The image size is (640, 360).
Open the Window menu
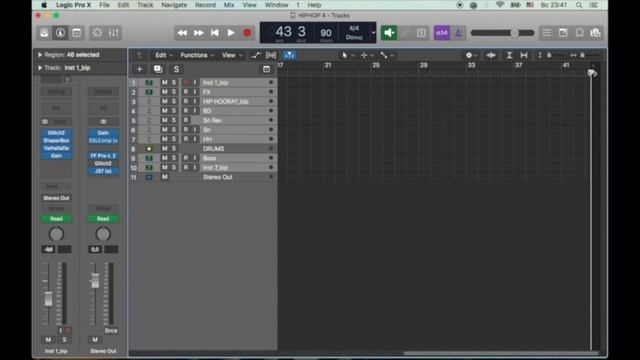(276, 5)
